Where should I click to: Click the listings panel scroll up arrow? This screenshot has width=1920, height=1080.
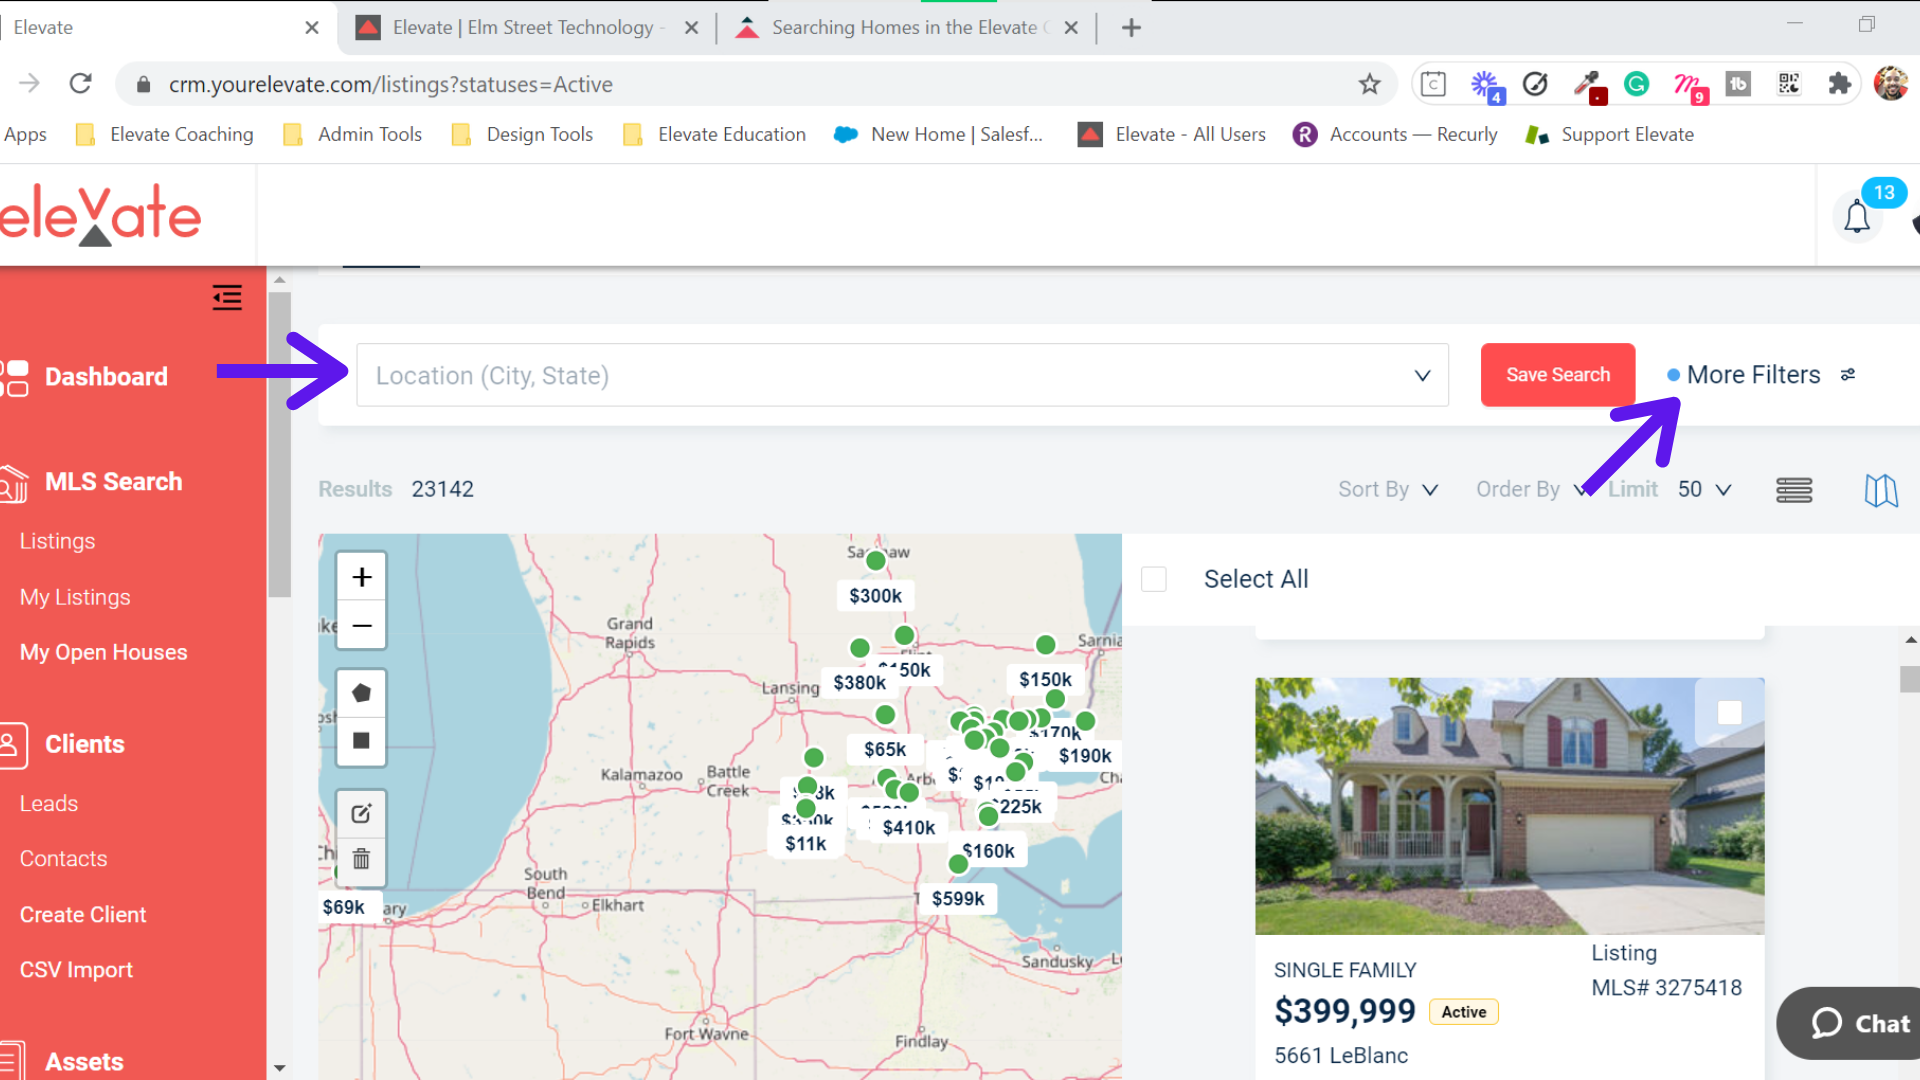point(1910,640)
